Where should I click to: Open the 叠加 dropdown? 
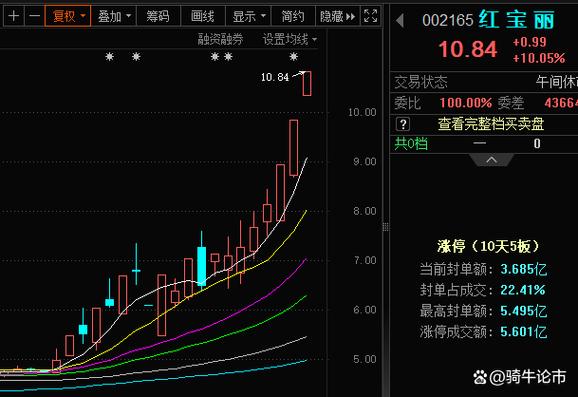pyautogui.click(x=114, y=16)
